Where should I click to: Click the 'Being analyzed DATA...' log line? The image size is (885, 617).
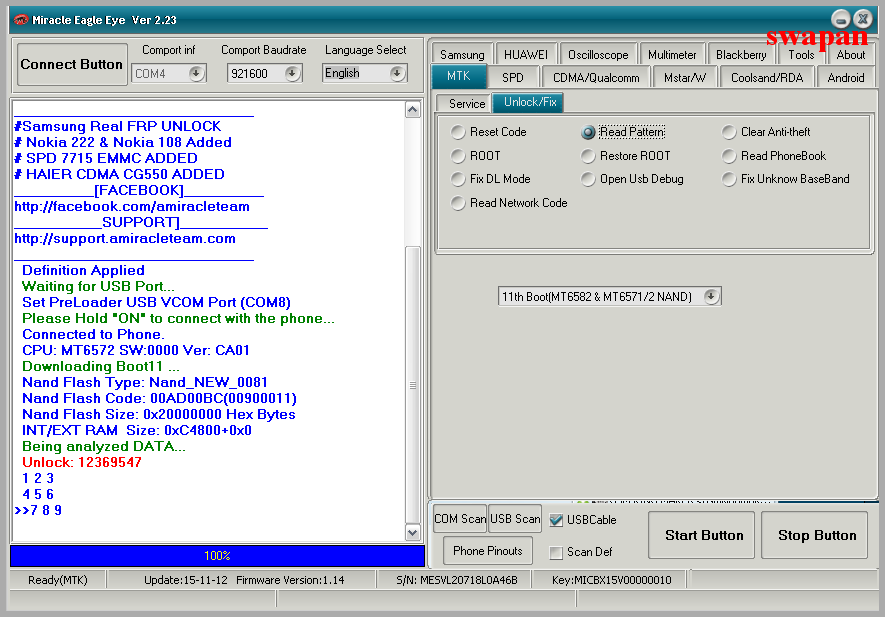click(x=104, y=447)
